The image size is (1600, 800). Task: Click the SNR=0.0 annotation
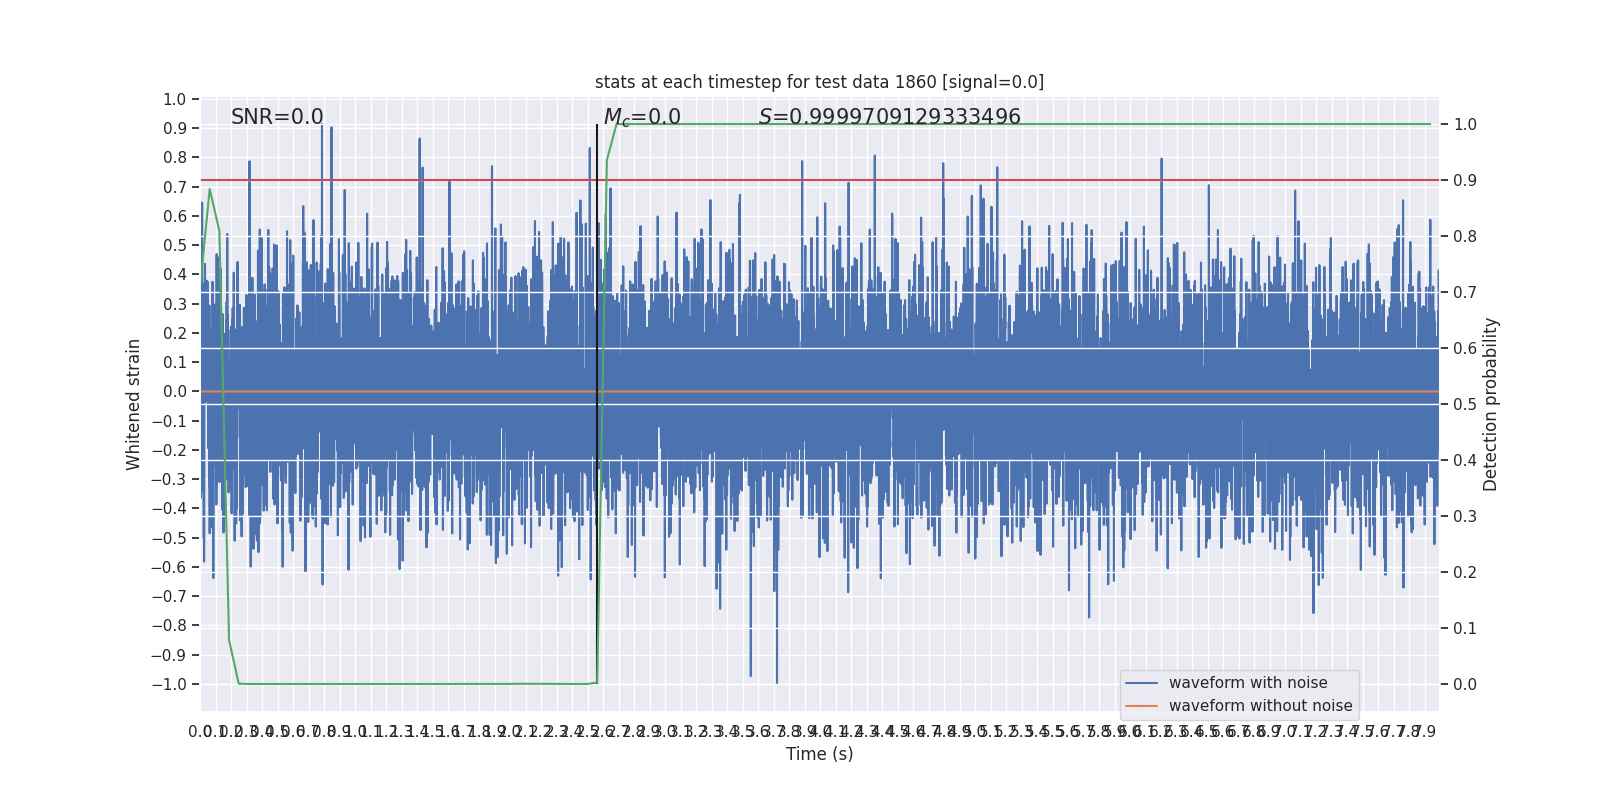pos(277,117)
